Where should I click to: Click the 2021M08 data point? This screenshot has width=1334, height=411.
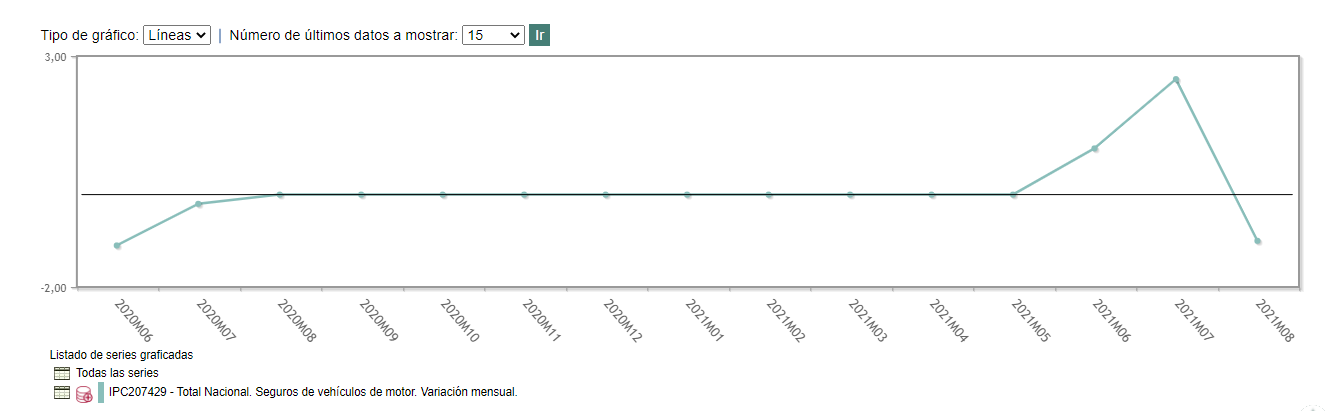(x=1257, y=241)
